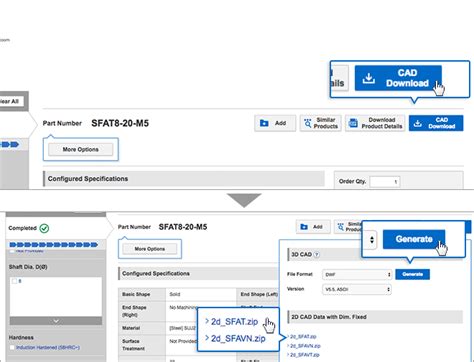This screenshot has height=362, width=474.
Task: Enable the Induction Hardened (58HRC~) checkbox
Action: click(x=12, y=348)
